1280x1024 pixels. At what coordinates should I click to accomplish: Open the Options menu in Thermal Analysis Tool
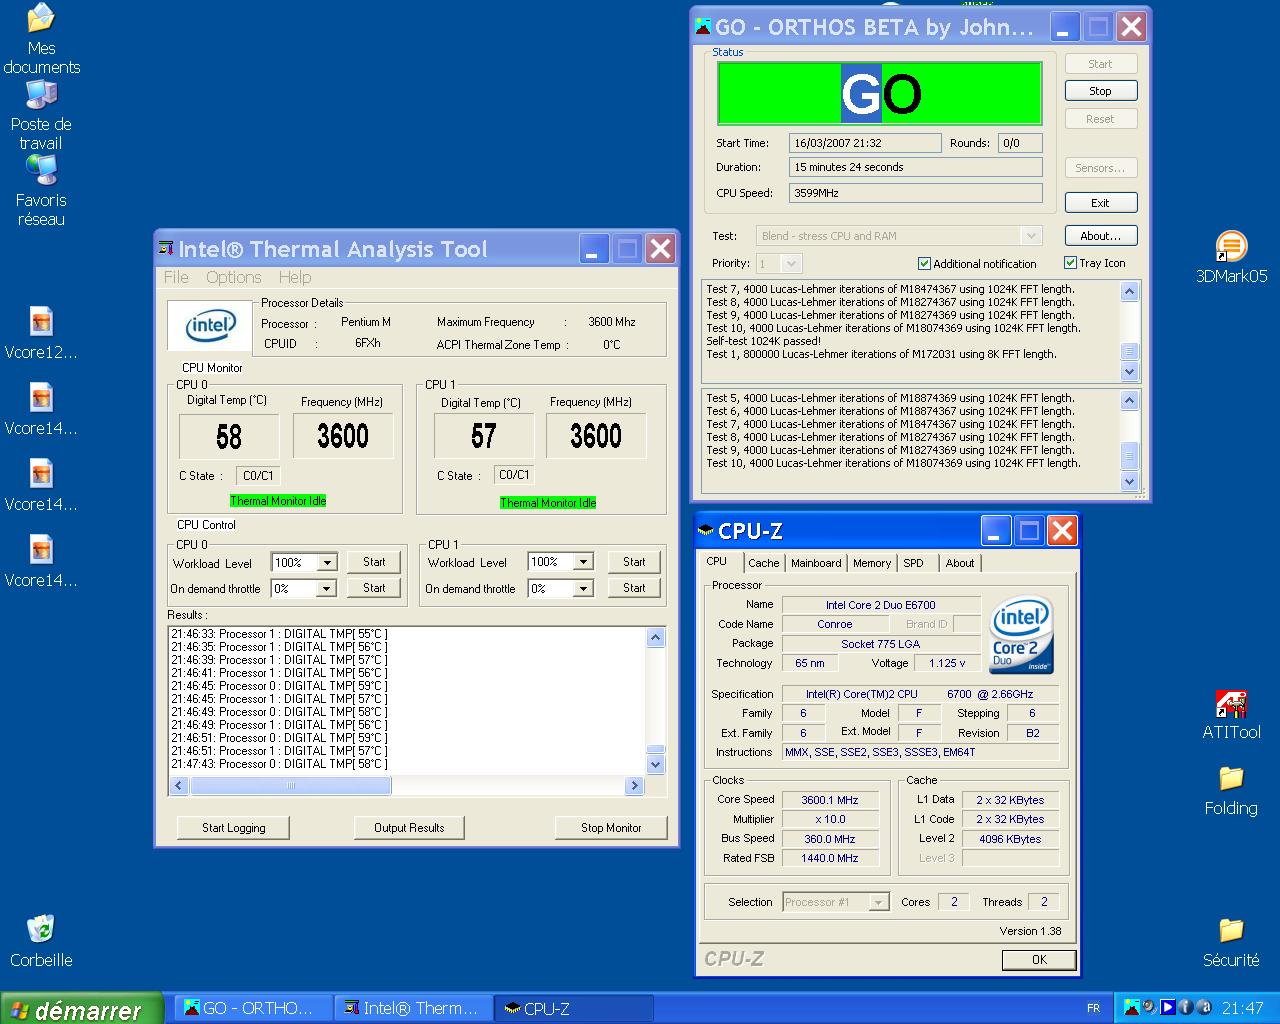tap(233, 277)
